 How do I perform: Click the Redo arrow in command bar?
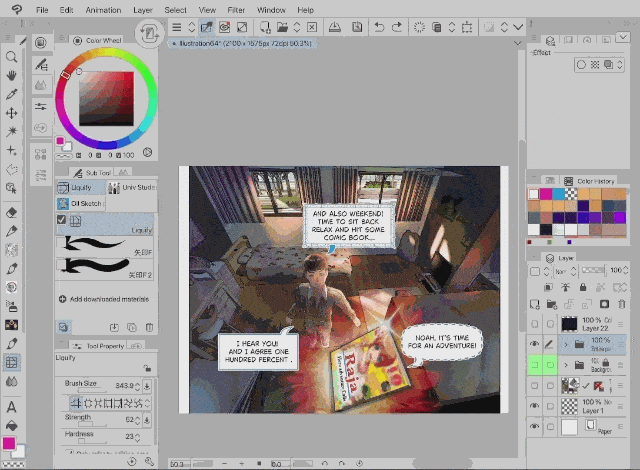(397, 27)
